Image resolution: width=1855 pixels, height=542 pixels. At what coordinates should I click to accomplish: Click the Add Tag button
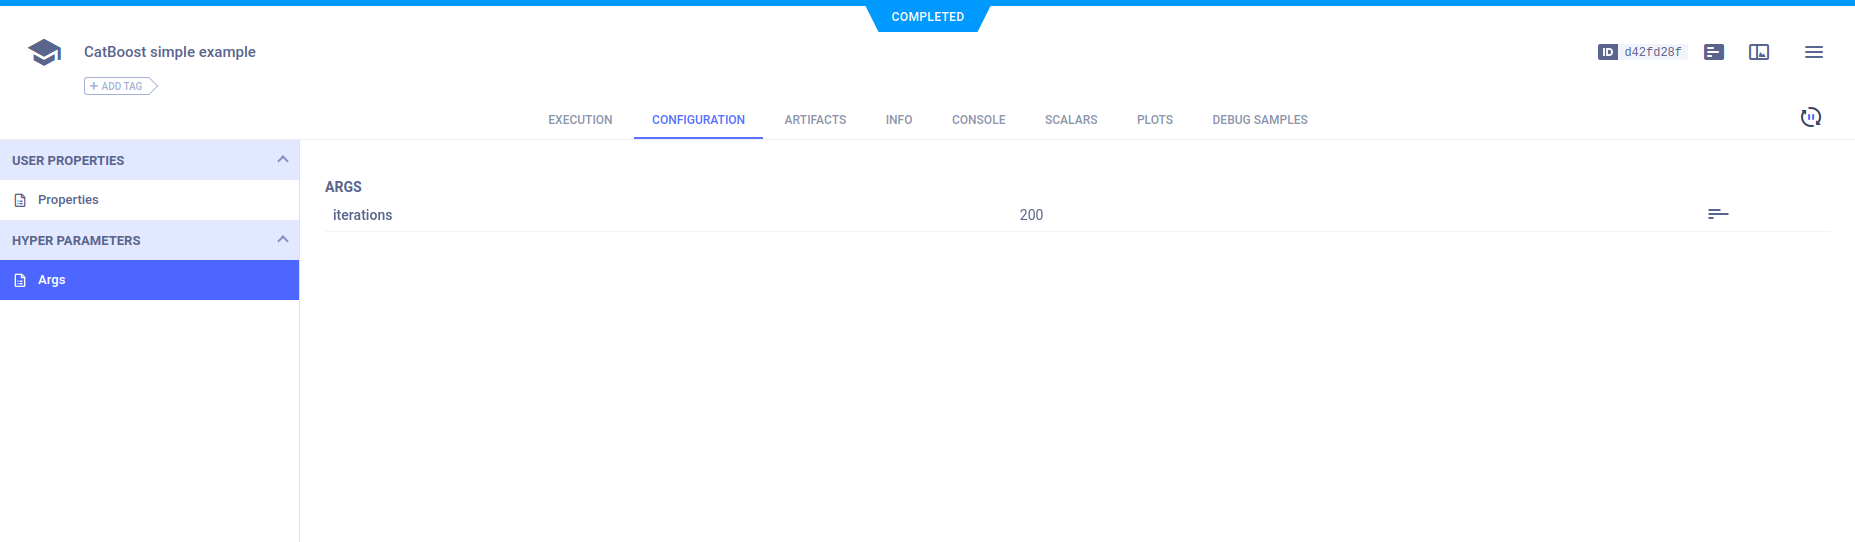[120, 86]
